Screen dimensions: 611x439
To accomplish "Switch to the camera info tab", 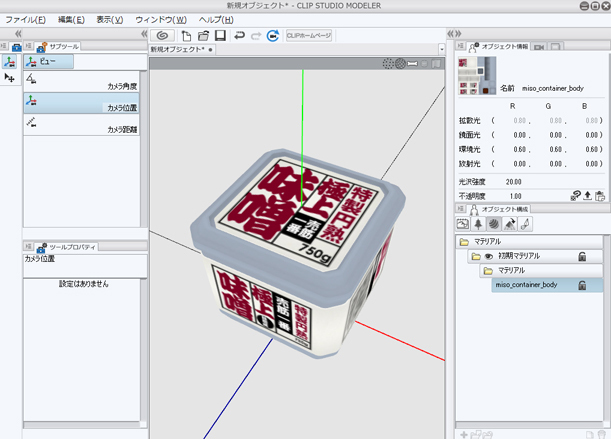I will (539, 47).
